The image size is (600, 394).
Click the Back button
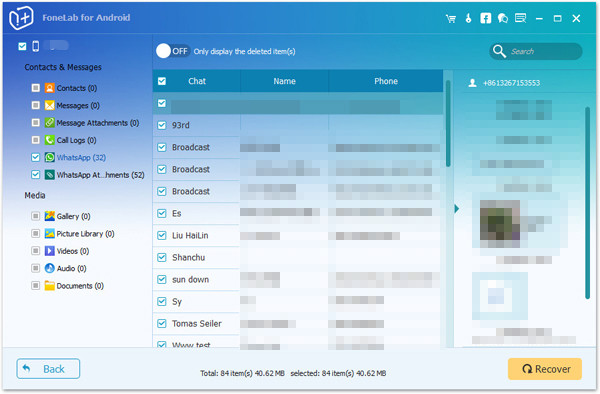click(x=48, y=368)
